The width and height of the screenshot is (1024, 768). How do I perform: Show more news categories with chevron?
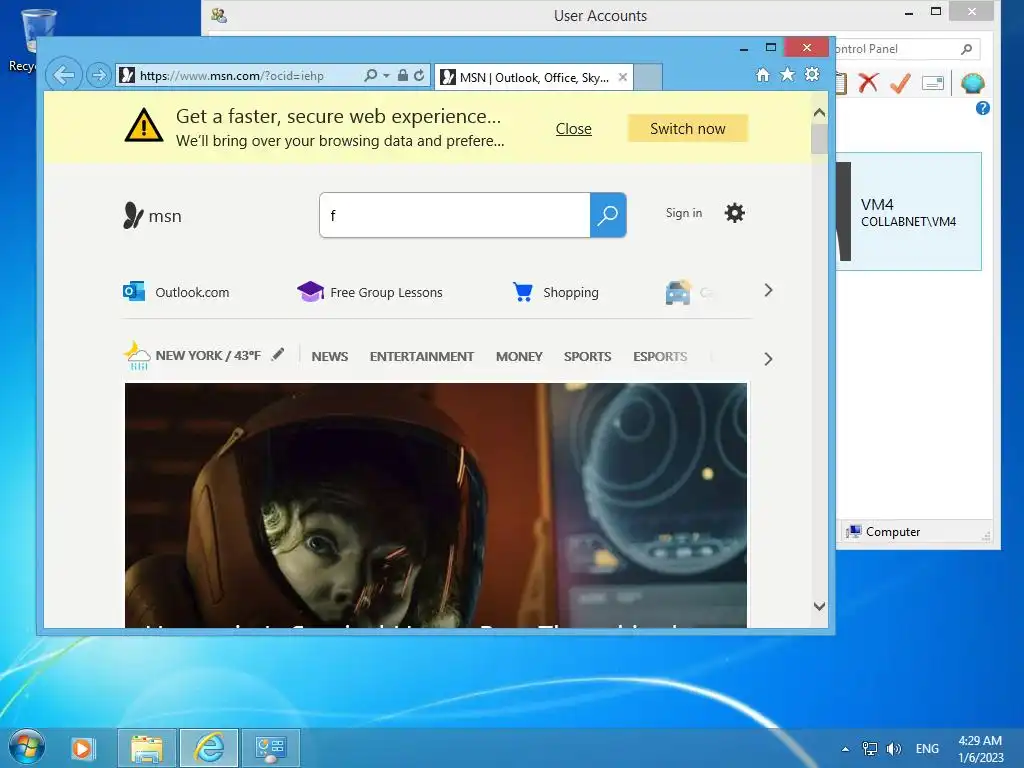coord(768,359)
